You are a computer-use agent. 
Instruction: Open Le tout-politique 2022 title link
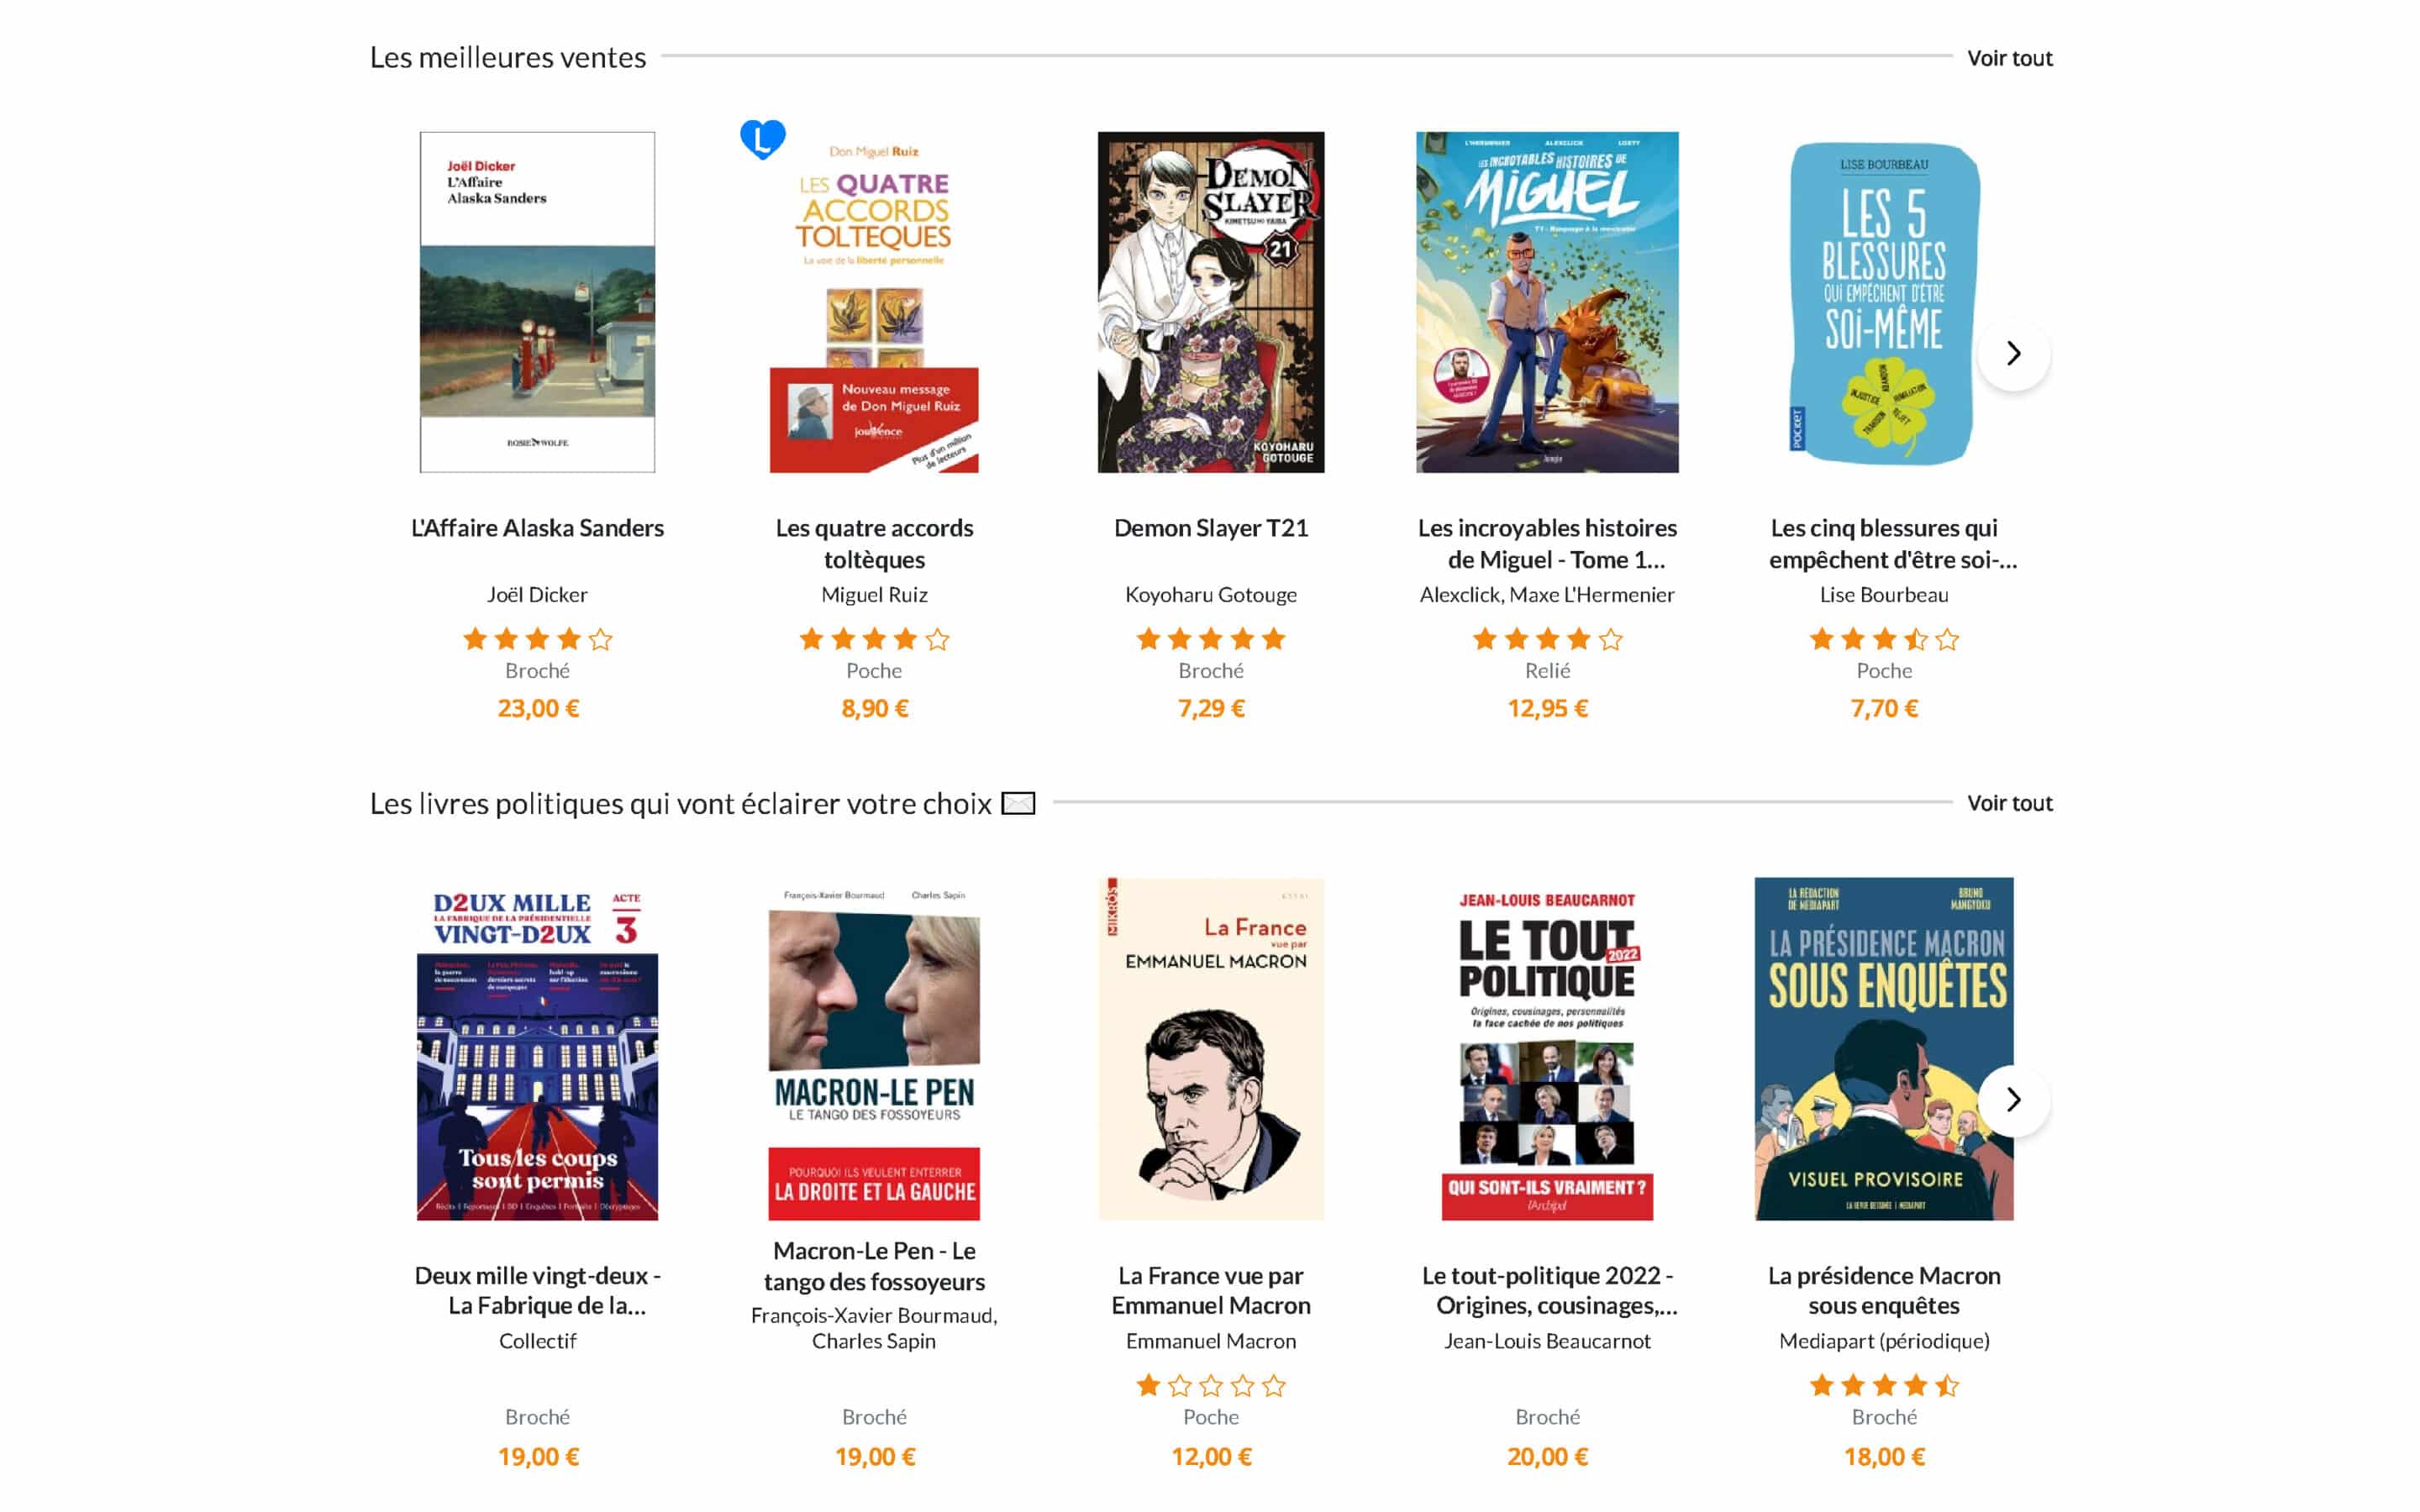point(1547,1290)
